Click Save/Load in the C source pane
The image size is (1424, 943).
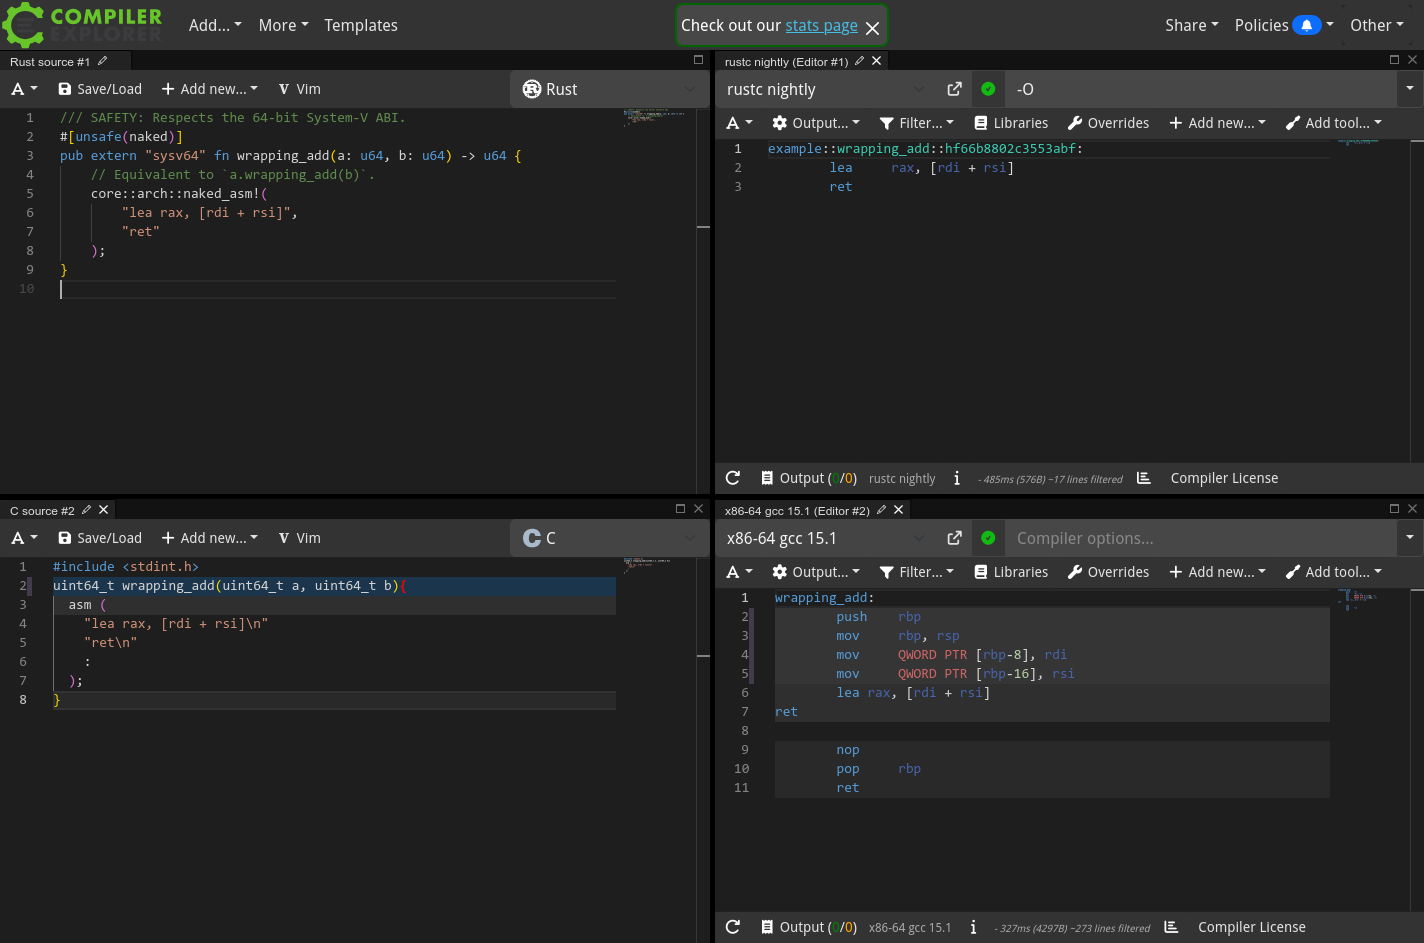tap(100, 538)
